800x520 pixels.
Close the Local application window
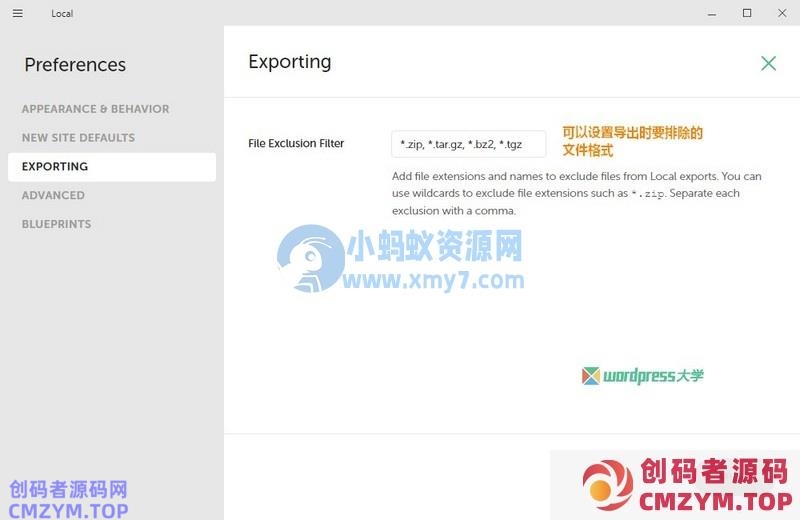782,13
